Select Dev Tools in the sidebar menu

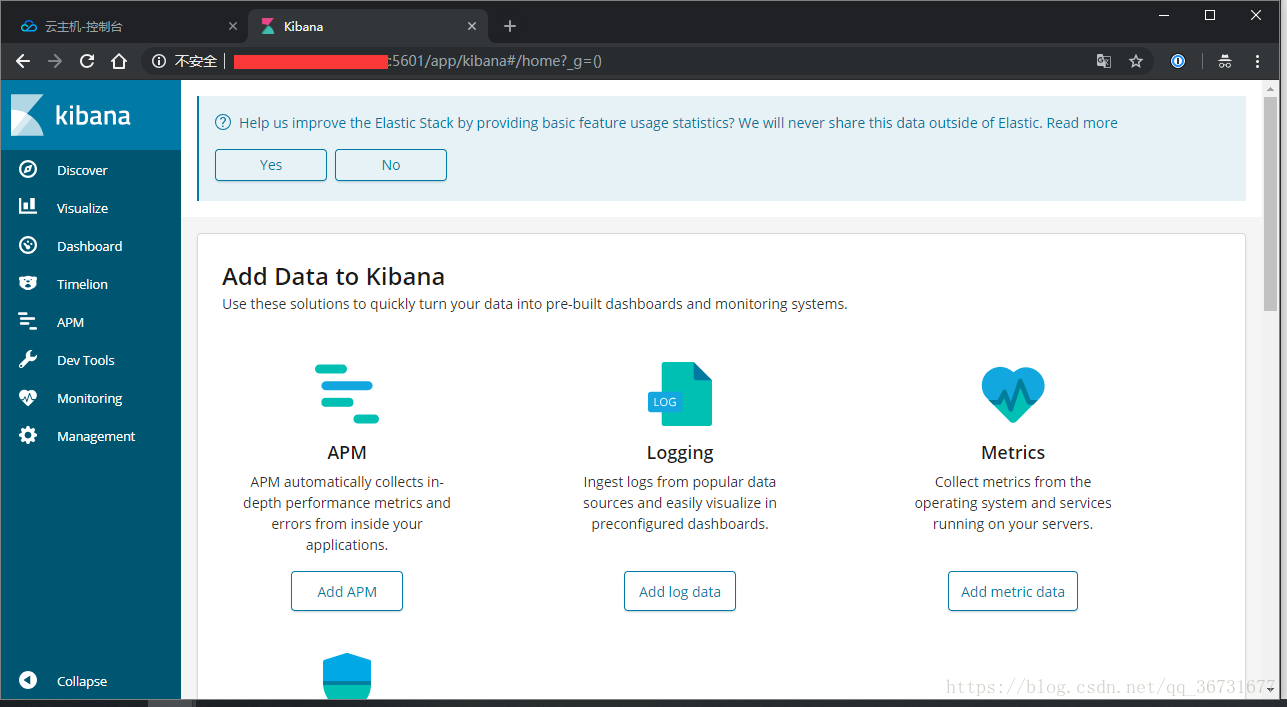click(85, 360)
